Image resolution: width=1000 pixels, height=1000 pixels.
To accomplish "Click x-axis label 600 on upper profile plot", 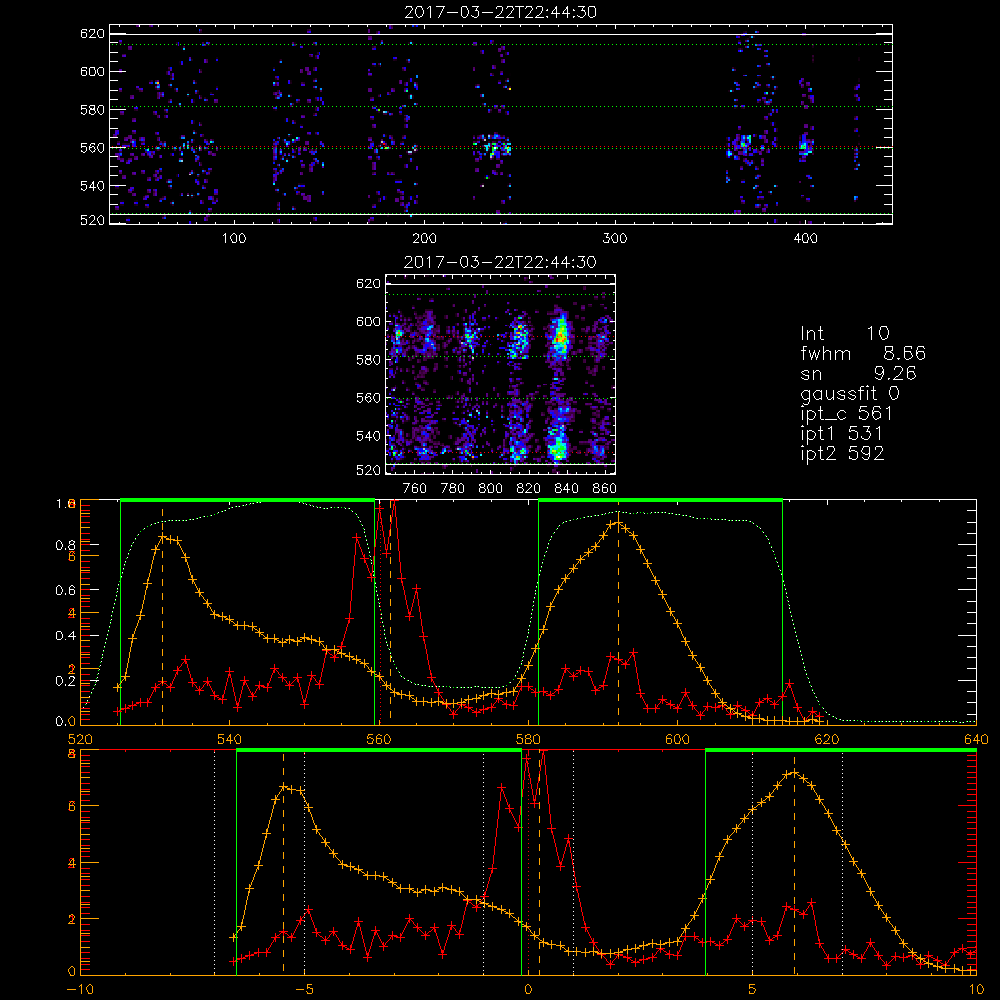I will pos(677,740).
